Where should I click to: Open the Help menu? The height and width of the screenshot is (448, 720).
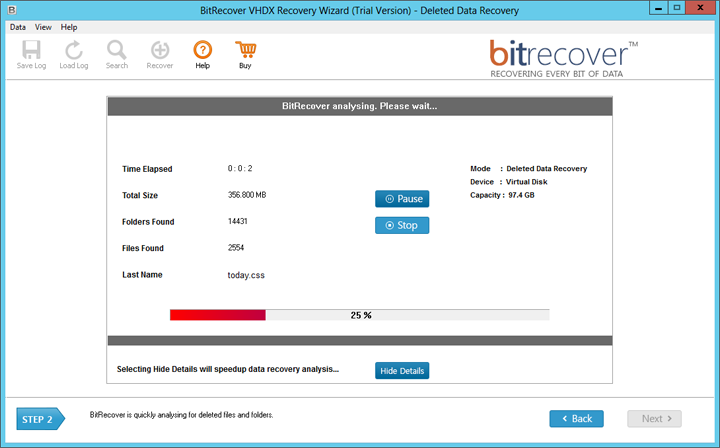69,27
